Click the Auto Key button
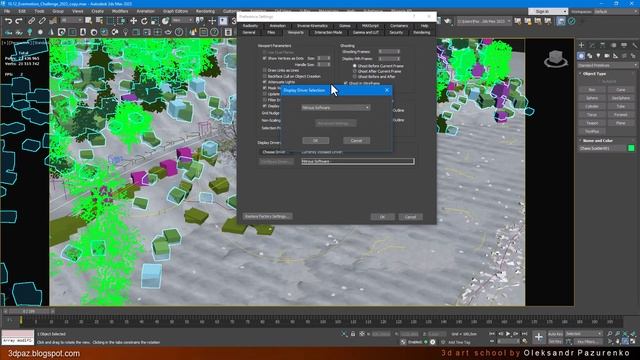The height and width of the screenshot is (360, 640). click(x=555, y=334)
